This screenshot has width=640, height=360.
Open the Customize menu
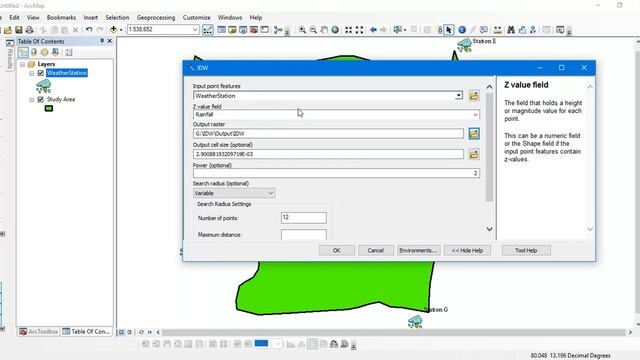click(196, 18)
